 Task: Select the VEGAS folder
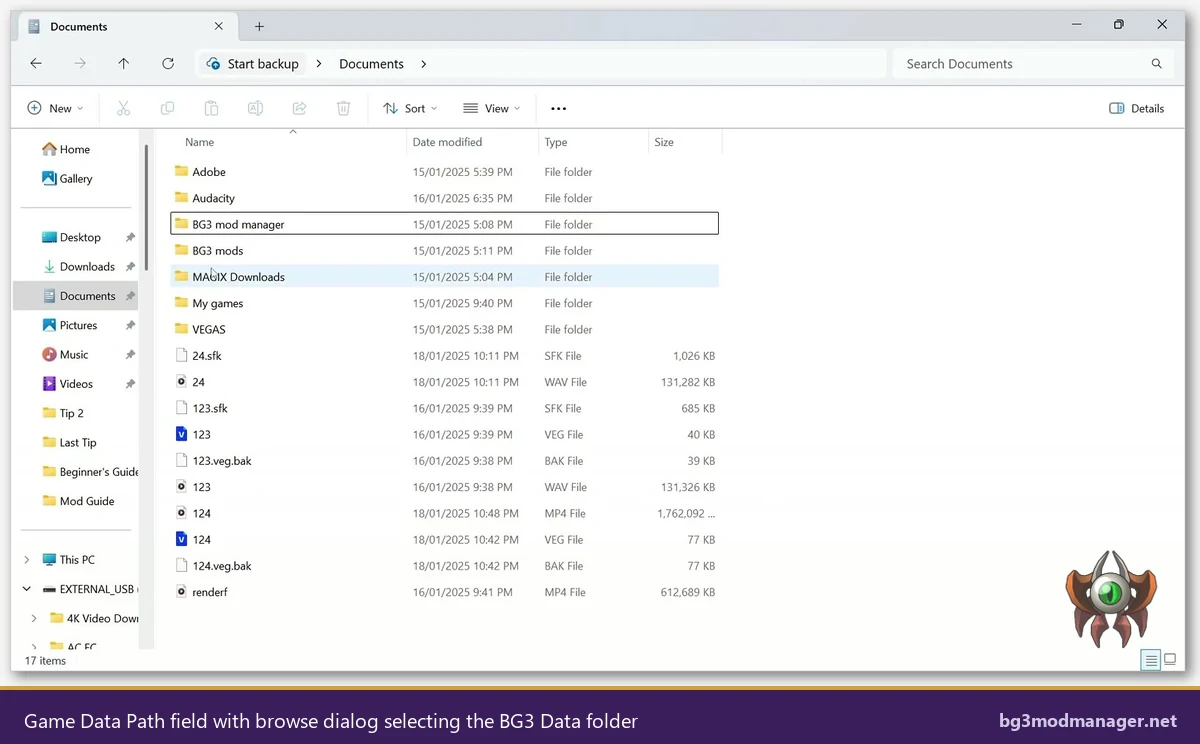(444, 329)
